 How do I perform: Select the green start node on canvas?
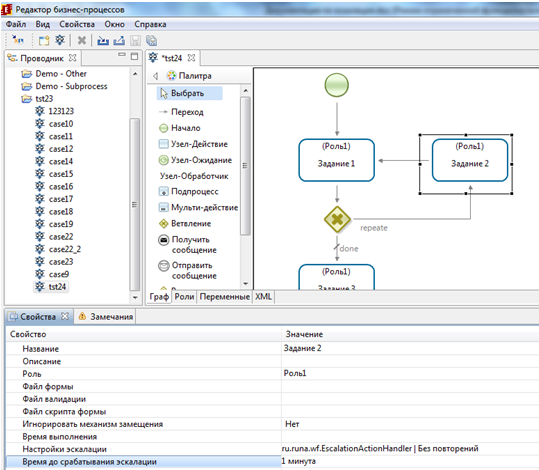tap(337, 85)
